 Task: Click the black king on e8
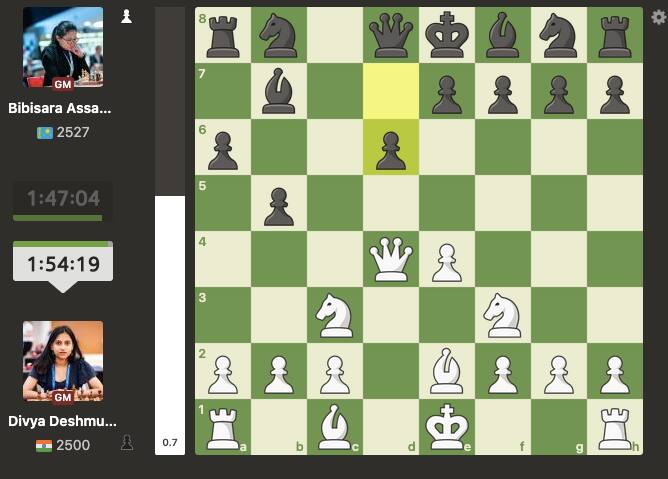tap(446, 35)
